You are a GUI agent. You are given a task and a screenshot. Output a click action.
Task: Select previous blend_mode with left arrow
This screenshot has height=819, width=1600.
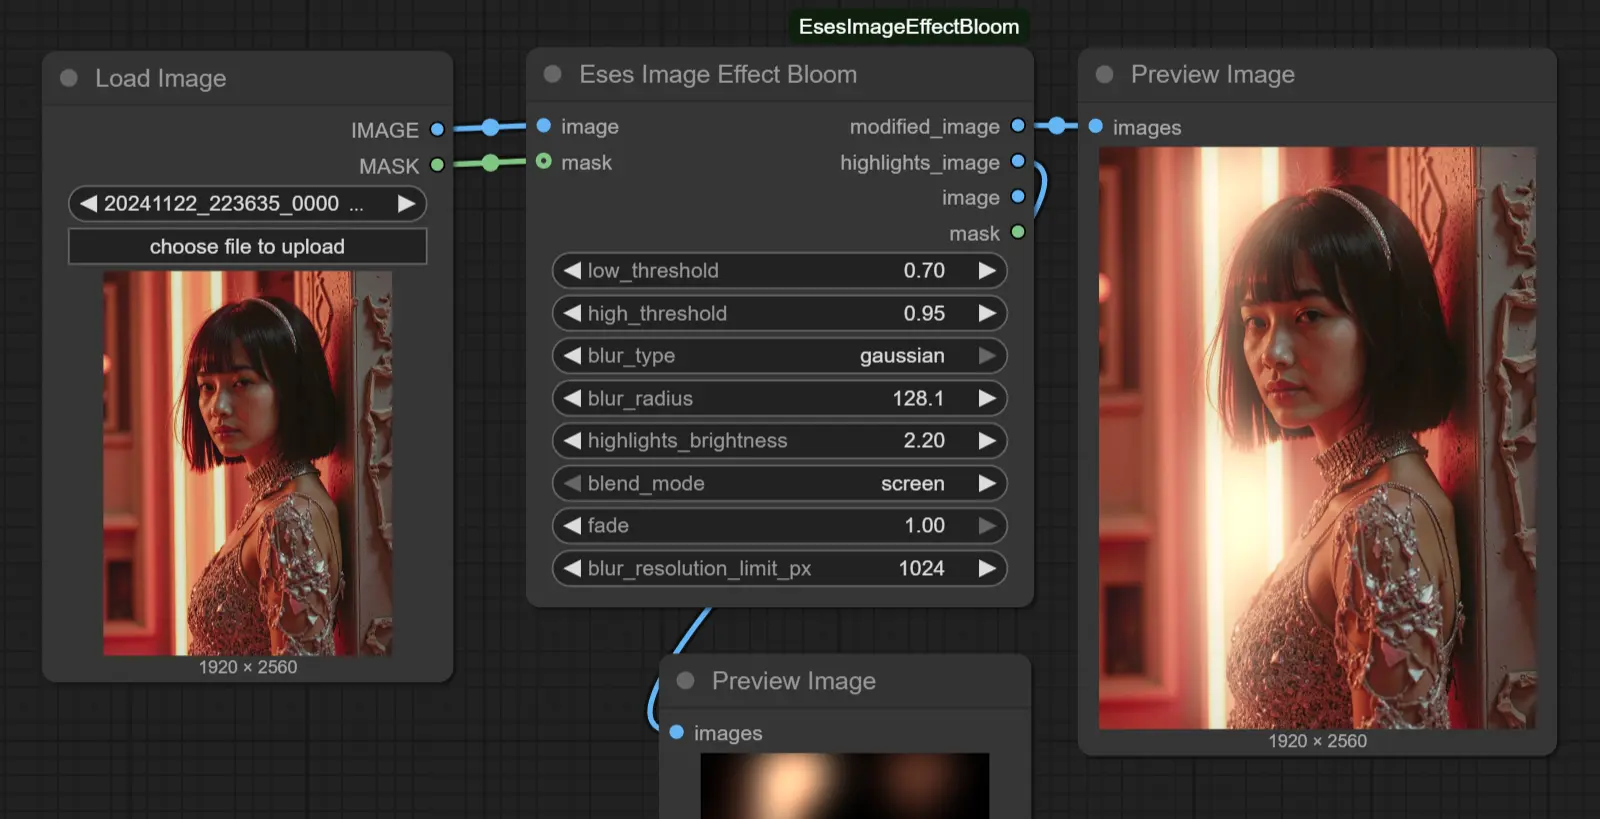click(572, 483)
